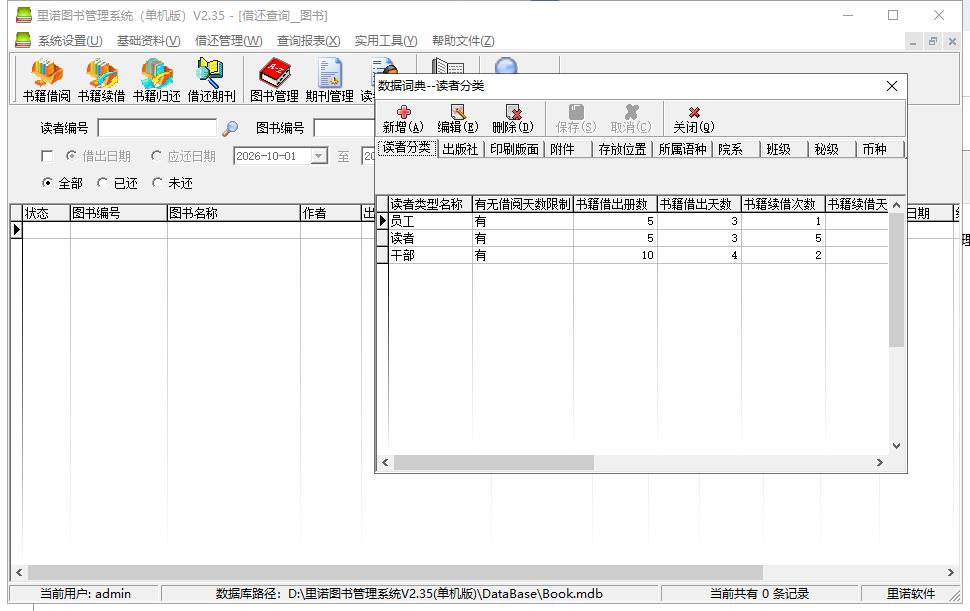The image size is (970, 611).
Task: Click the 有无借阅天数限制 column header
Action: 523,204
